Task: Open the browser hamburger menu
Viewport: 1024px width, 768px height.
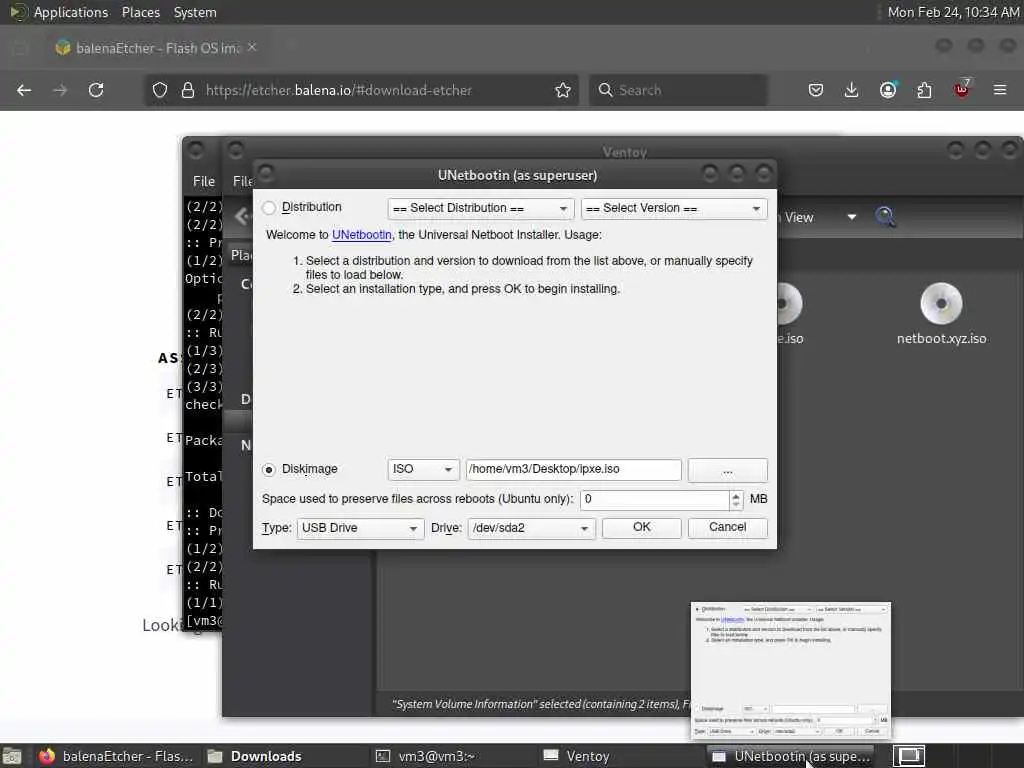Action: coord(1000,90)
